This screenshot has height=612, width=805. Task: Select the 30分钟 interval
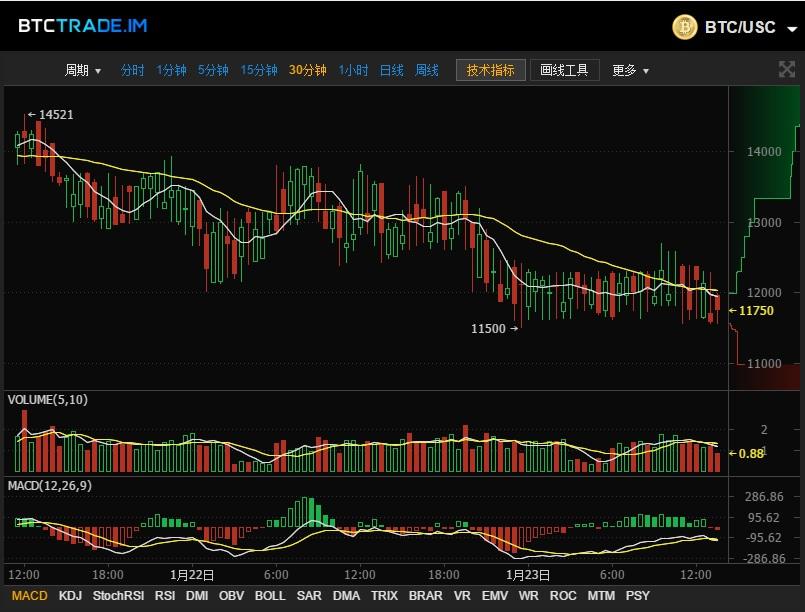(x=308, y=70)
